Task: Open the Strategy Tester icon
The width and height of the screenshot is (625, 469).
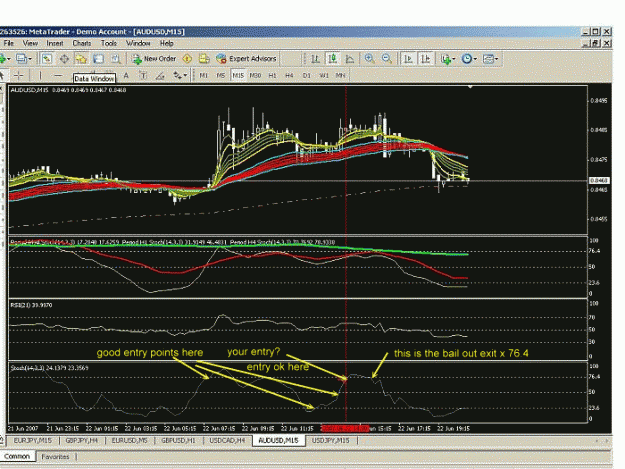Action: [x=116, y=59]
